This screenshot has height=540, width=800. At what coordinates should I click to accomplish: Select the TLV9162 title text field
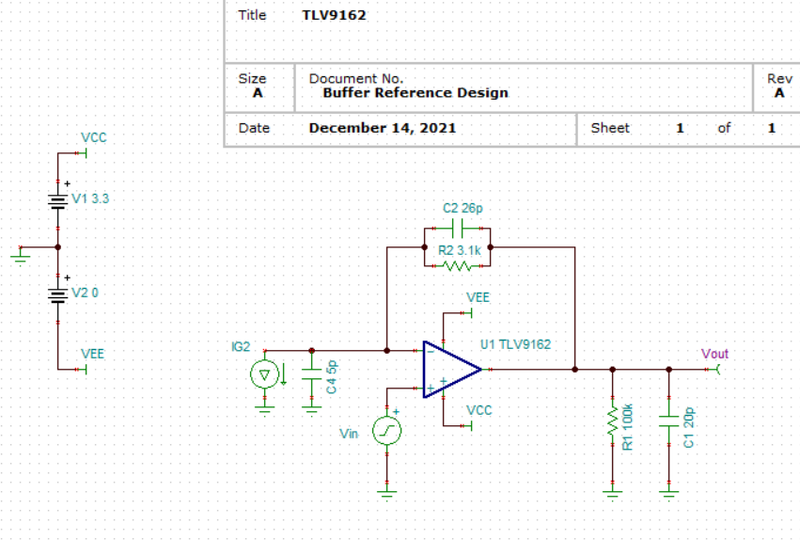[x=334, y=15]
